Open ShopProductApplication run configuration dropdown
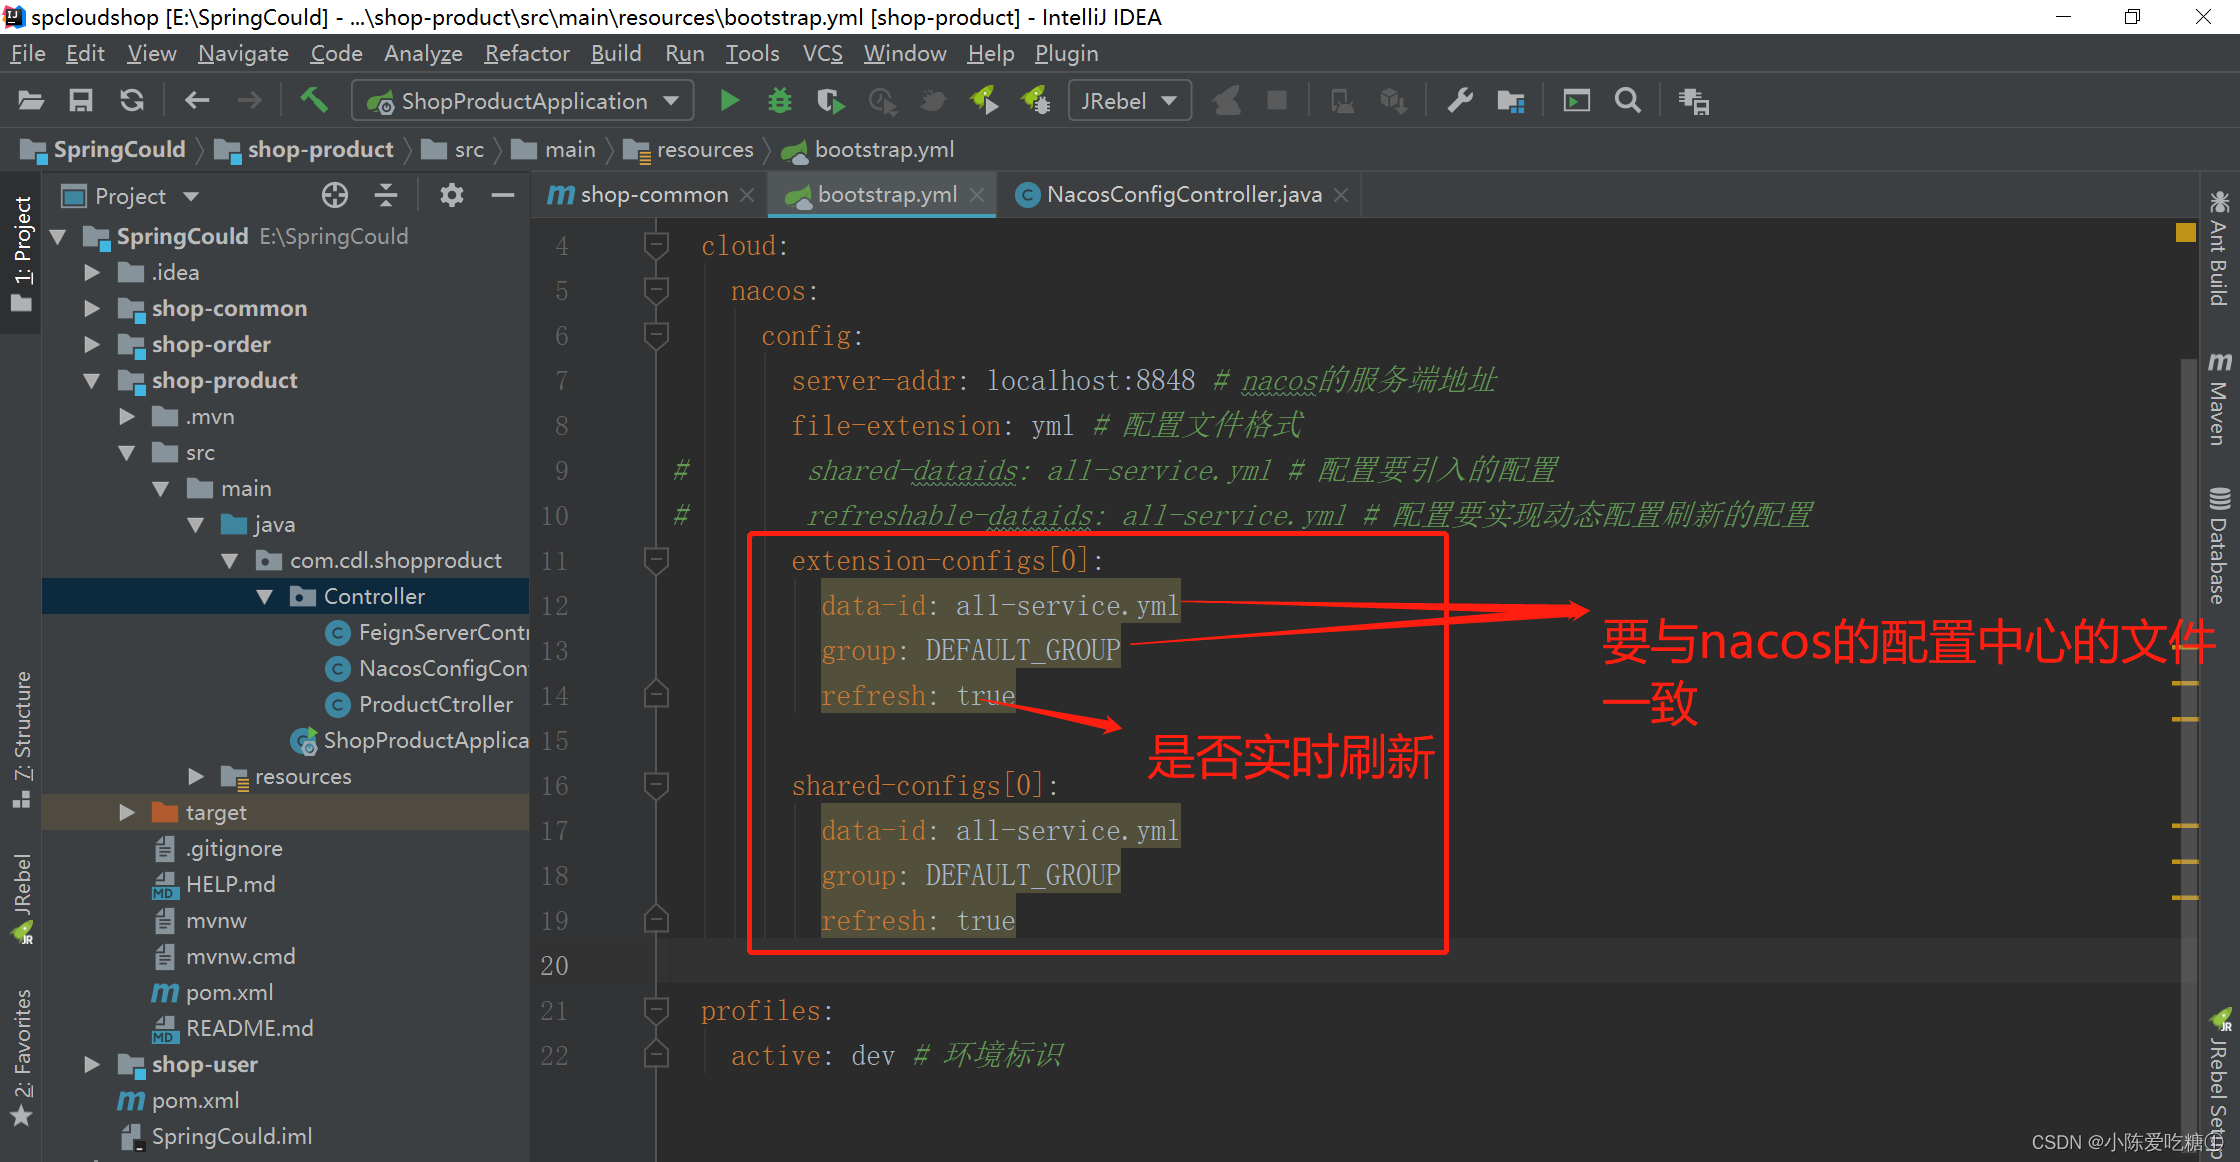 pos(523,101)
